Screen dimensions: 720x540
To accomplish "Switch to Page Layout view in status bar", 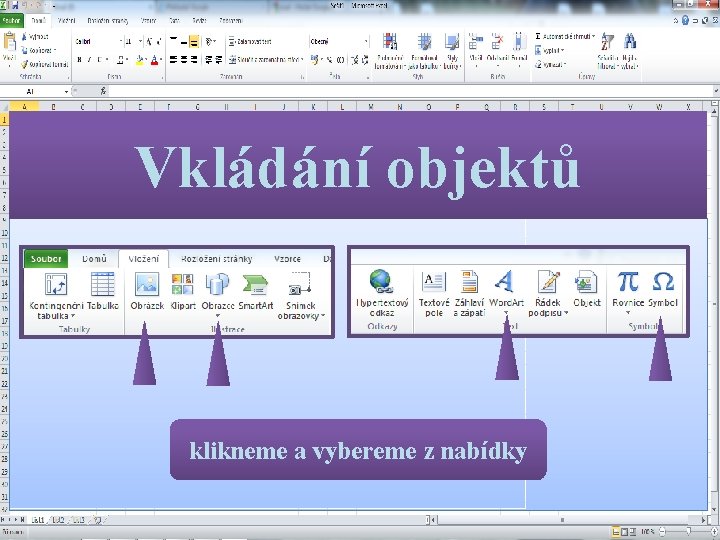I will tap(625, 532).
